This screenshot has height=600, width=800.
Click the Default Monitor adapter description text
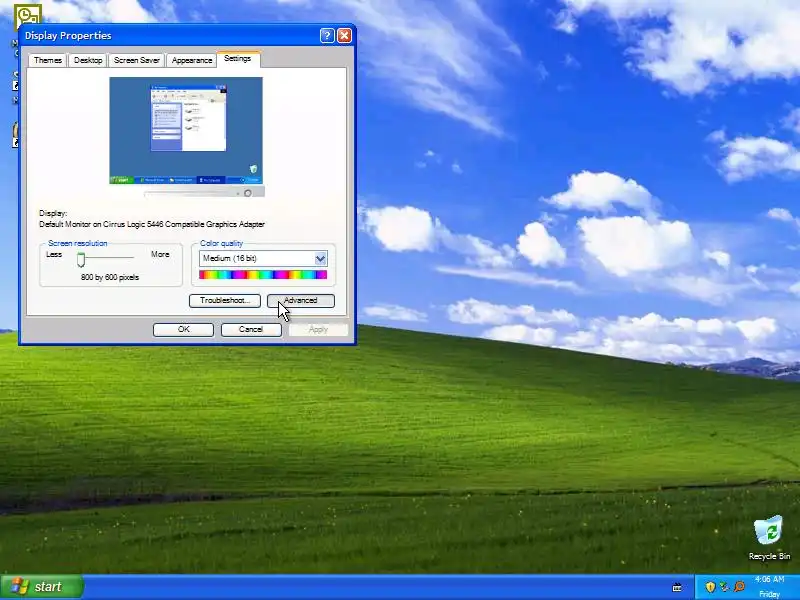(152, 224)
